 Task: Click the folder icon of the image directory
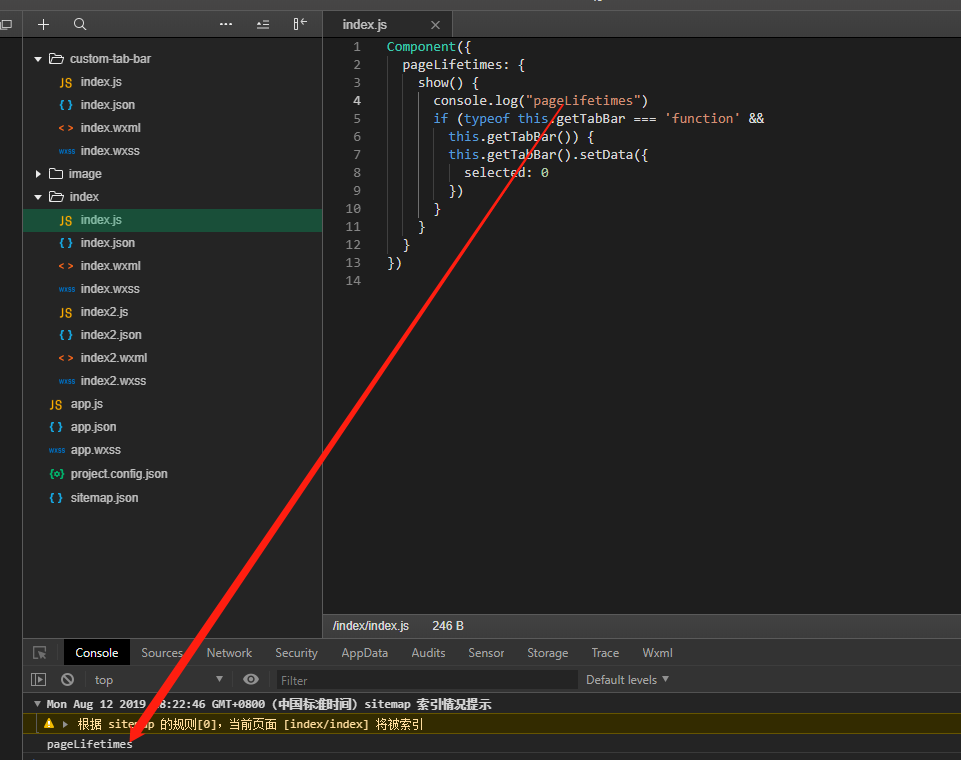coord(56,173)
